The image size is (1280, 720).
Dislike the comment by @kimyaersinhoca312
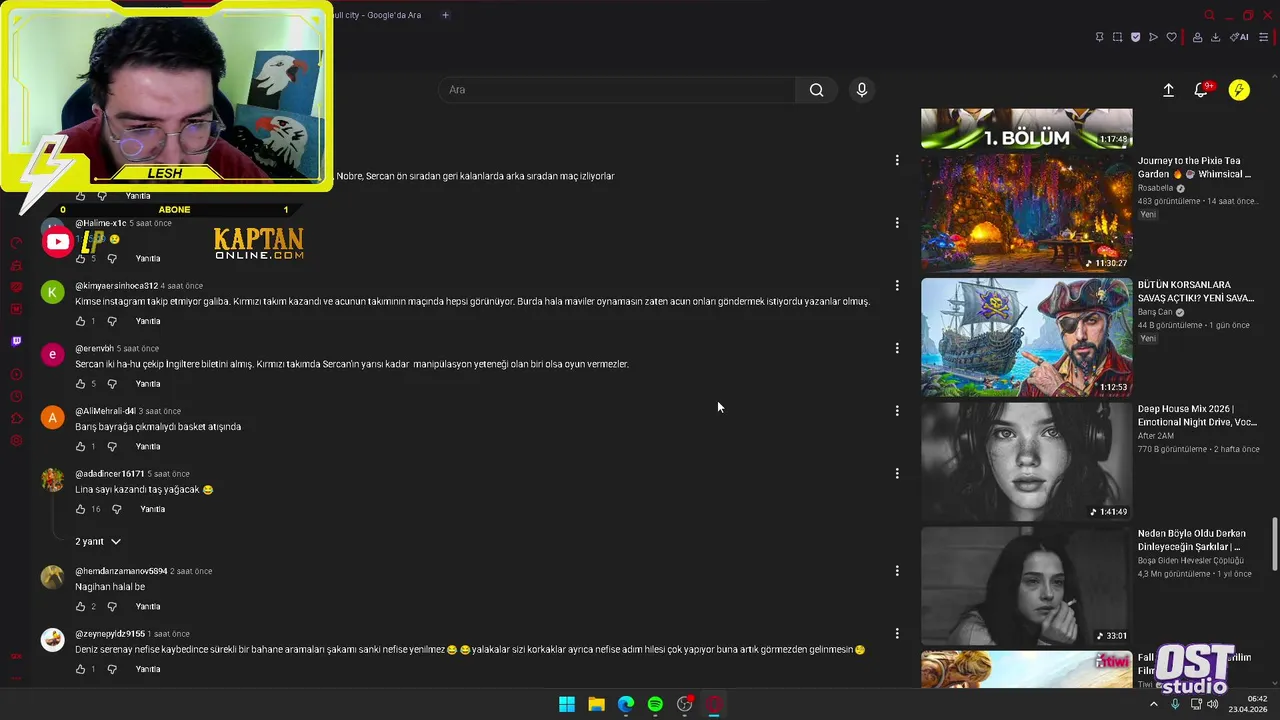(112, 321)
